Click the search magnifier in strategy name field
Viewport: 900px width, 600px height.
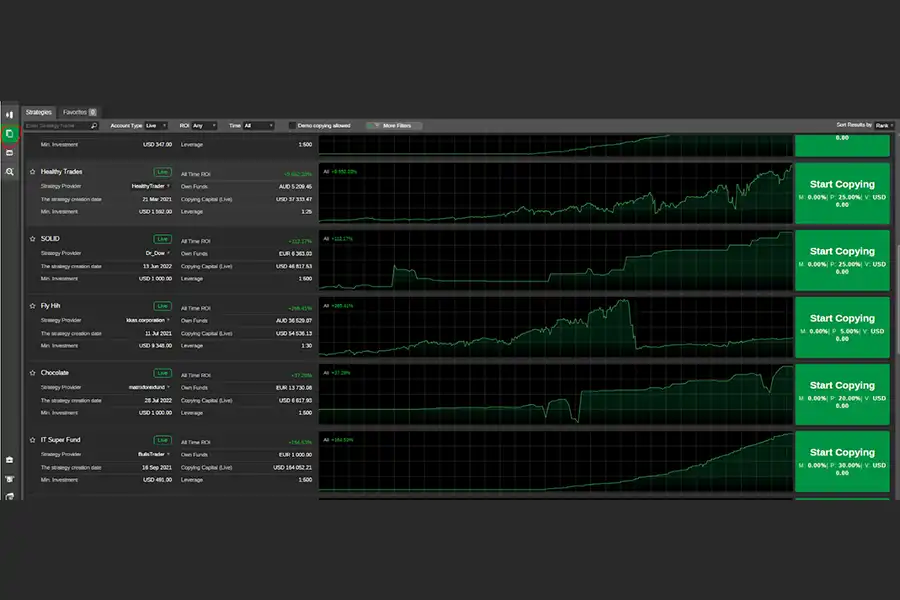click(x=94, y=126)
